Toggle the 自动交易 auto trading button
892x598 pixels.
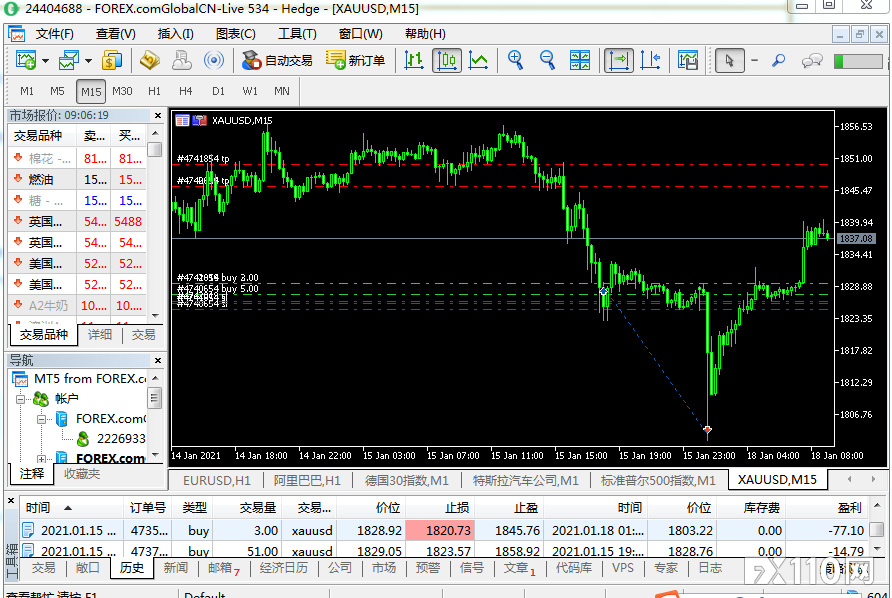[x=277, y=60]
